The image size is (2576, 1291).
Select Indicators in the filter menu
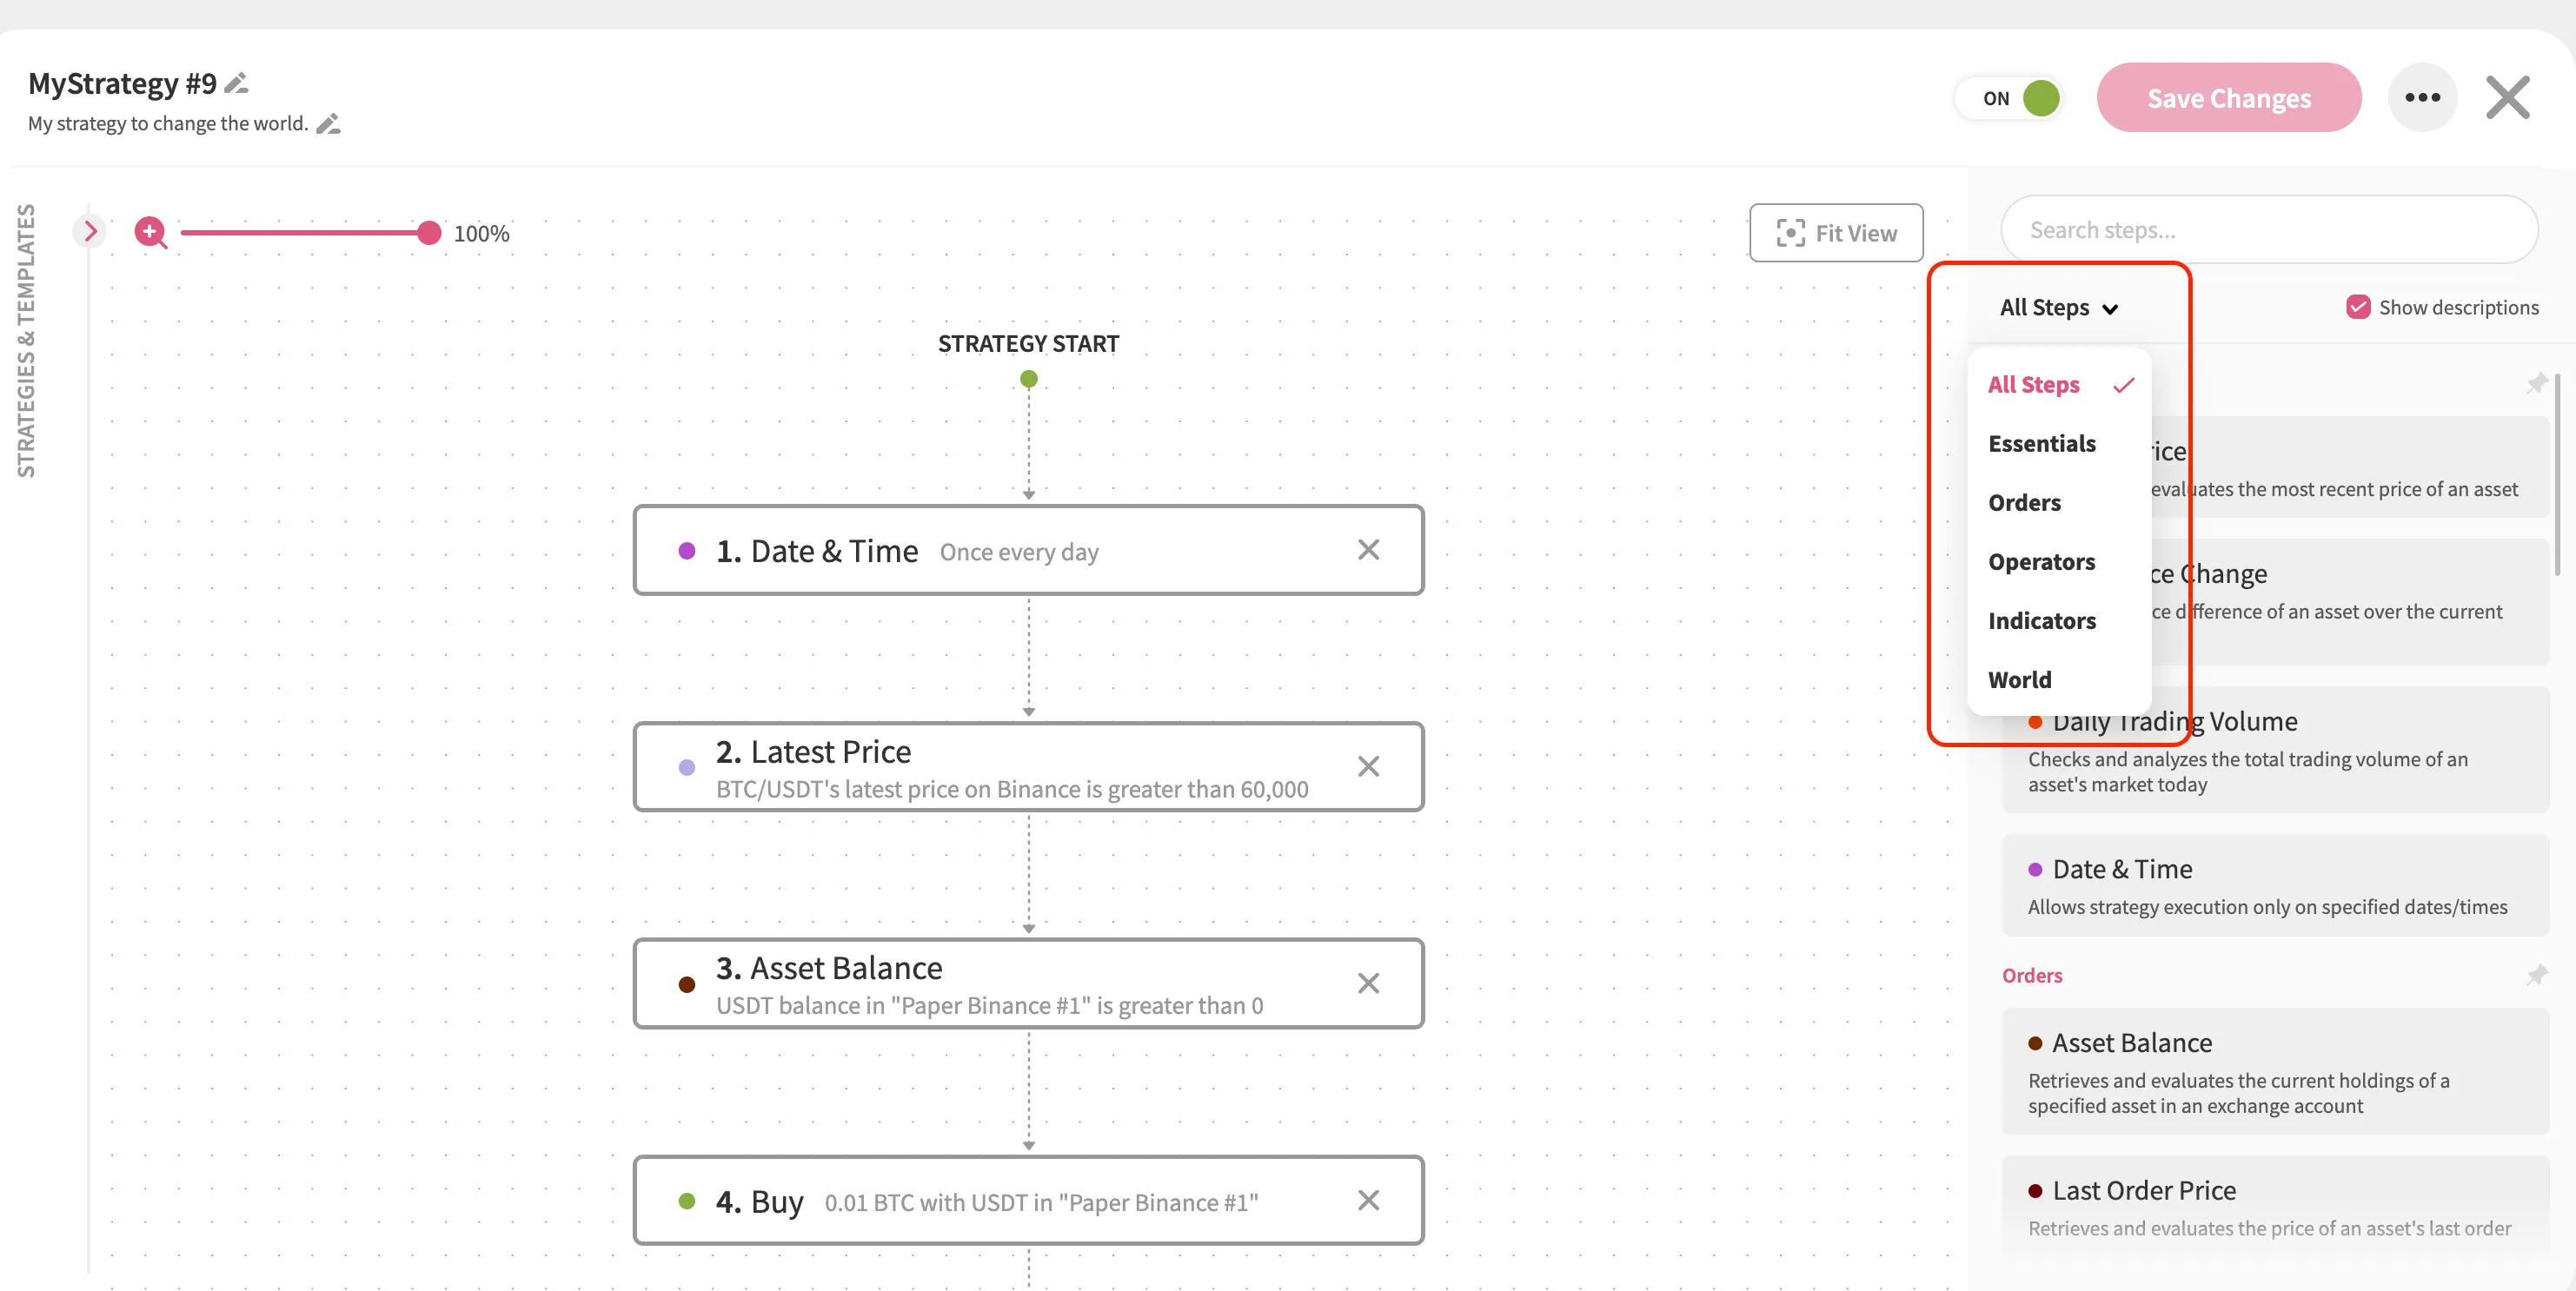click(2059, 621)
